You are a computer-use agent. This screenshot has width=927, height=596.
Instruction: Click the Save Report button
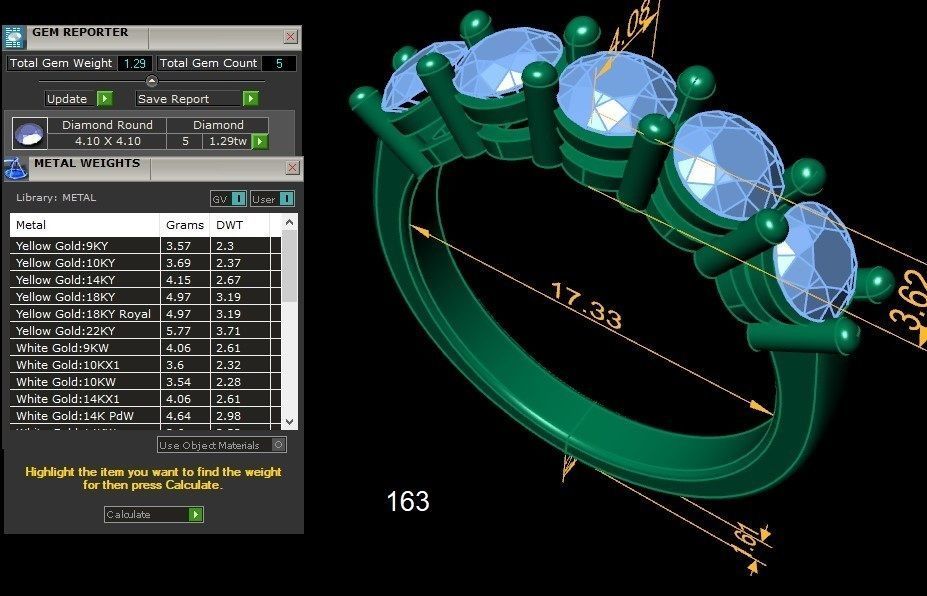point(197,99)
